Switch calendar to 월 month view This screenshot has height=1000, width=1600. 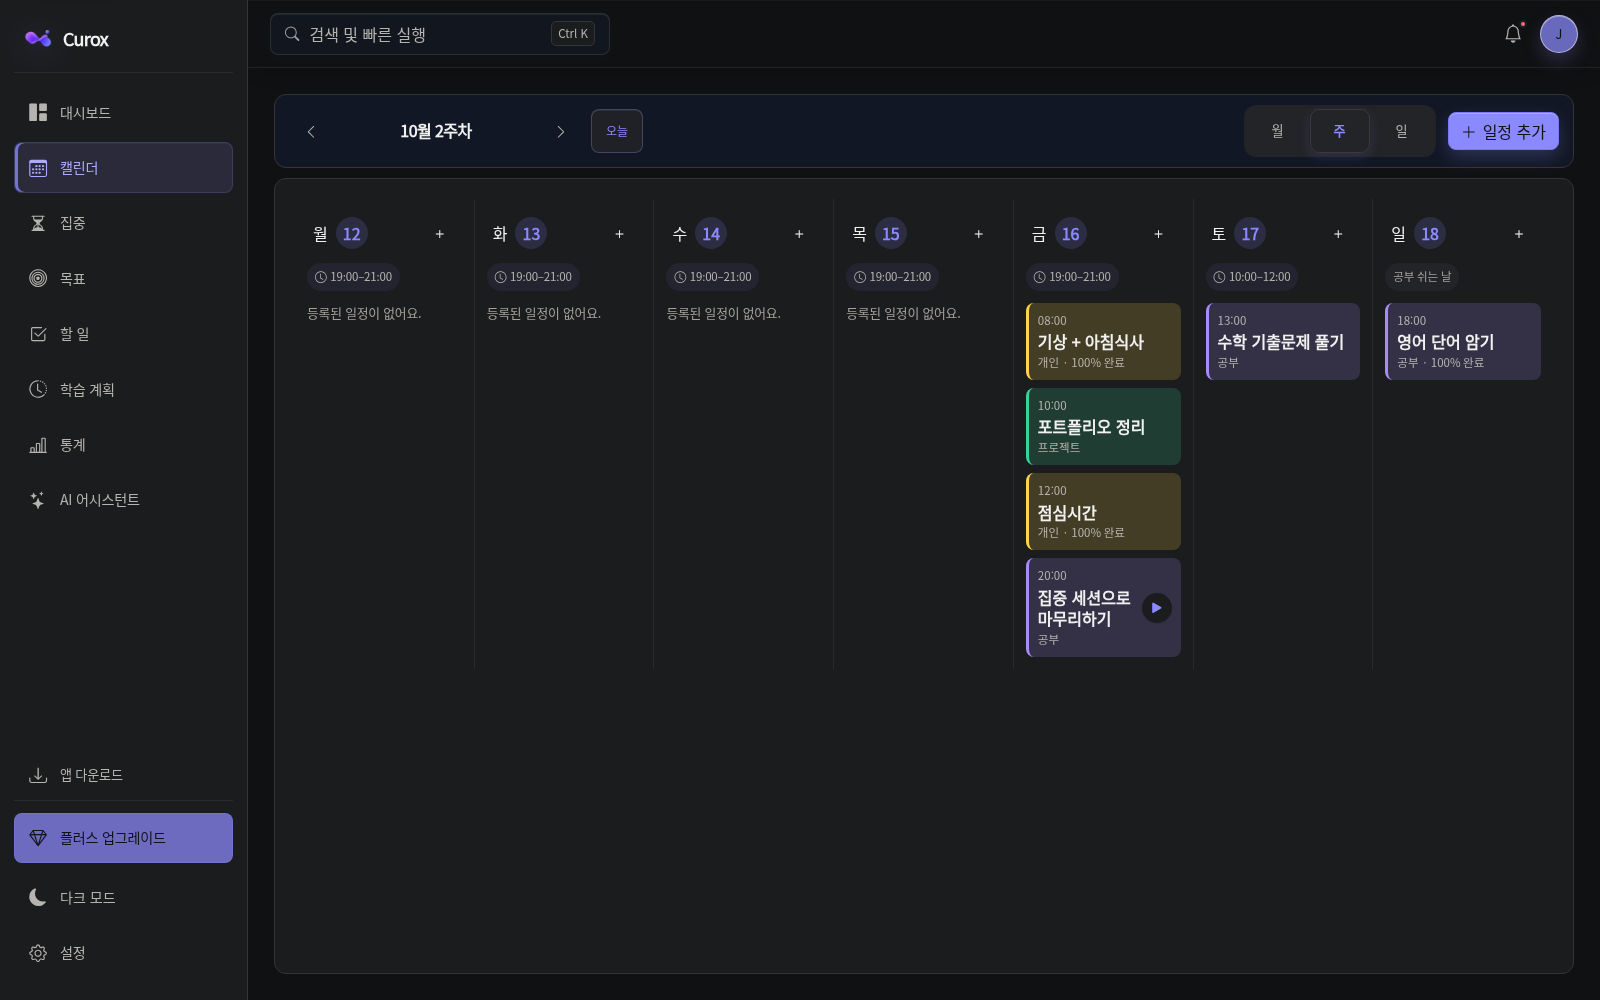[1277, 131]
